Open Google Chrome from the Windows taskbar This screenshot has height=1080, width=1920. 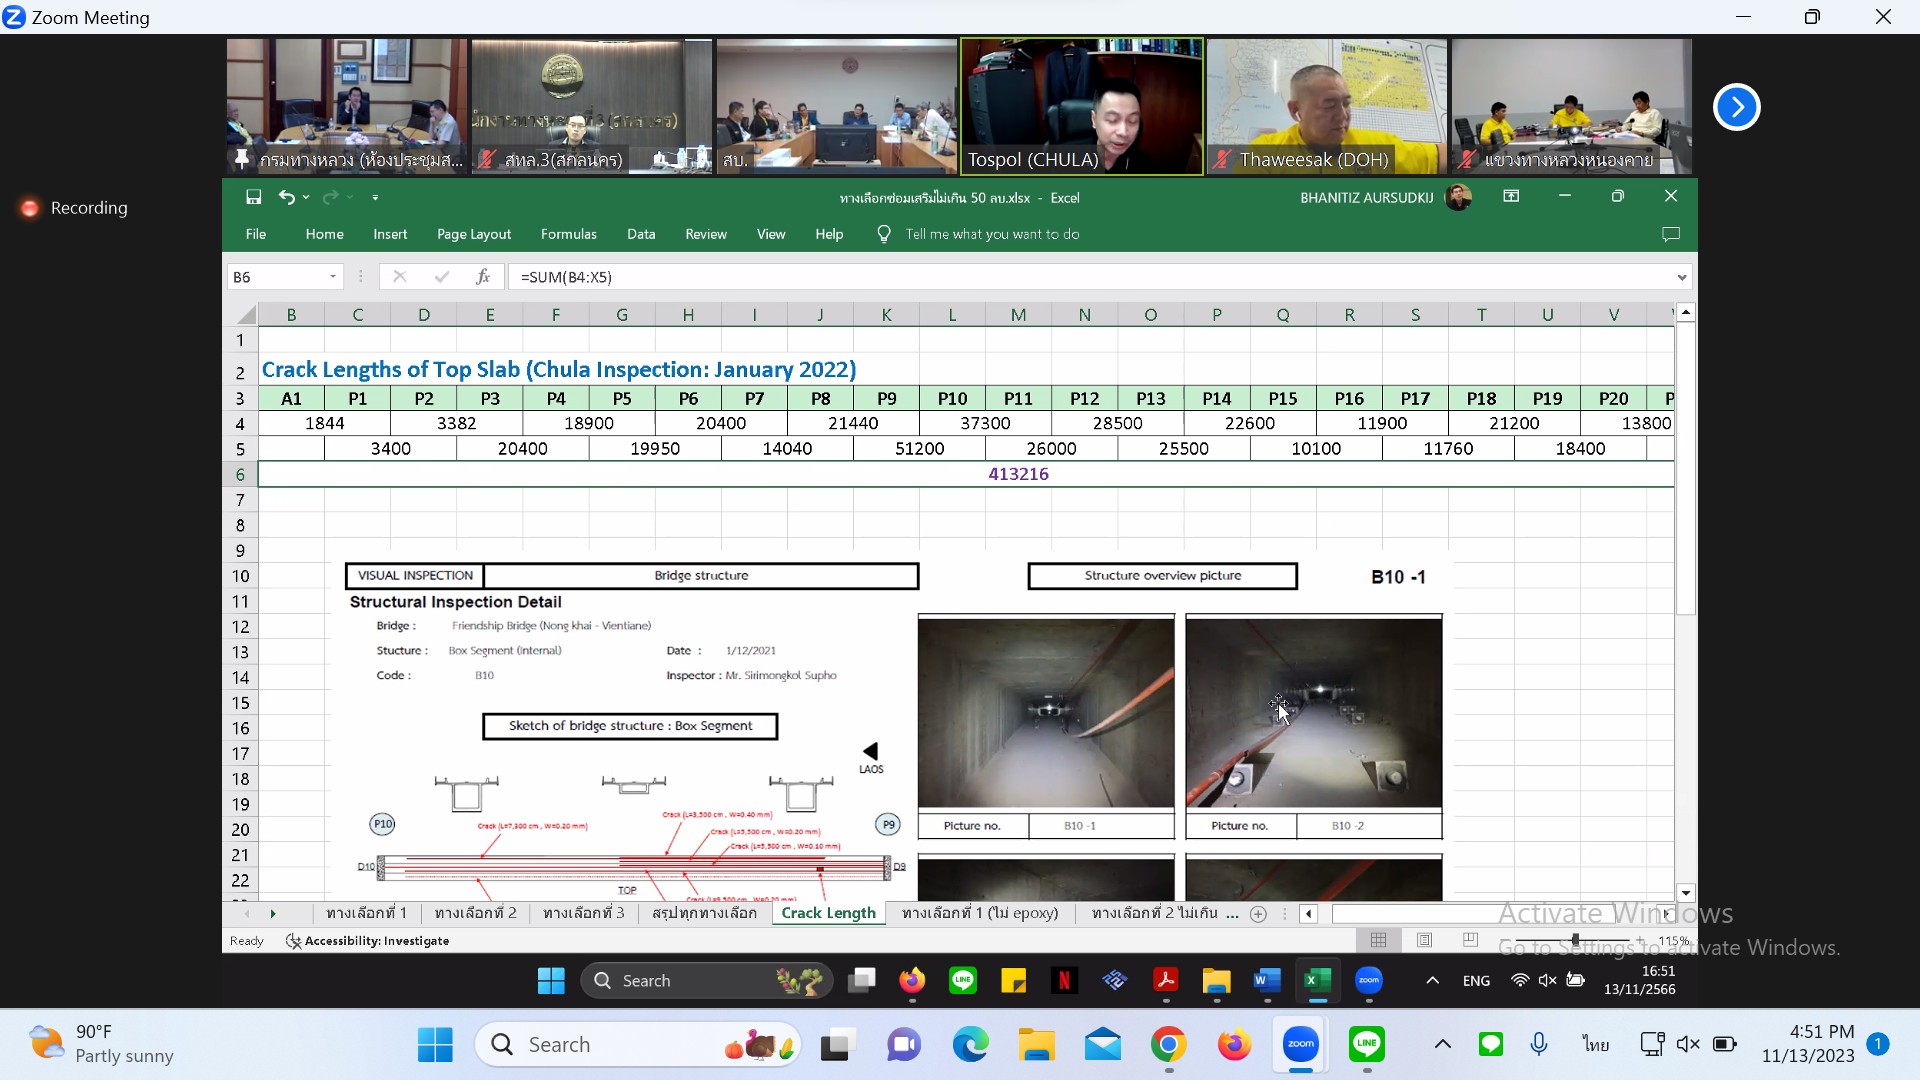(1168, 1045)
